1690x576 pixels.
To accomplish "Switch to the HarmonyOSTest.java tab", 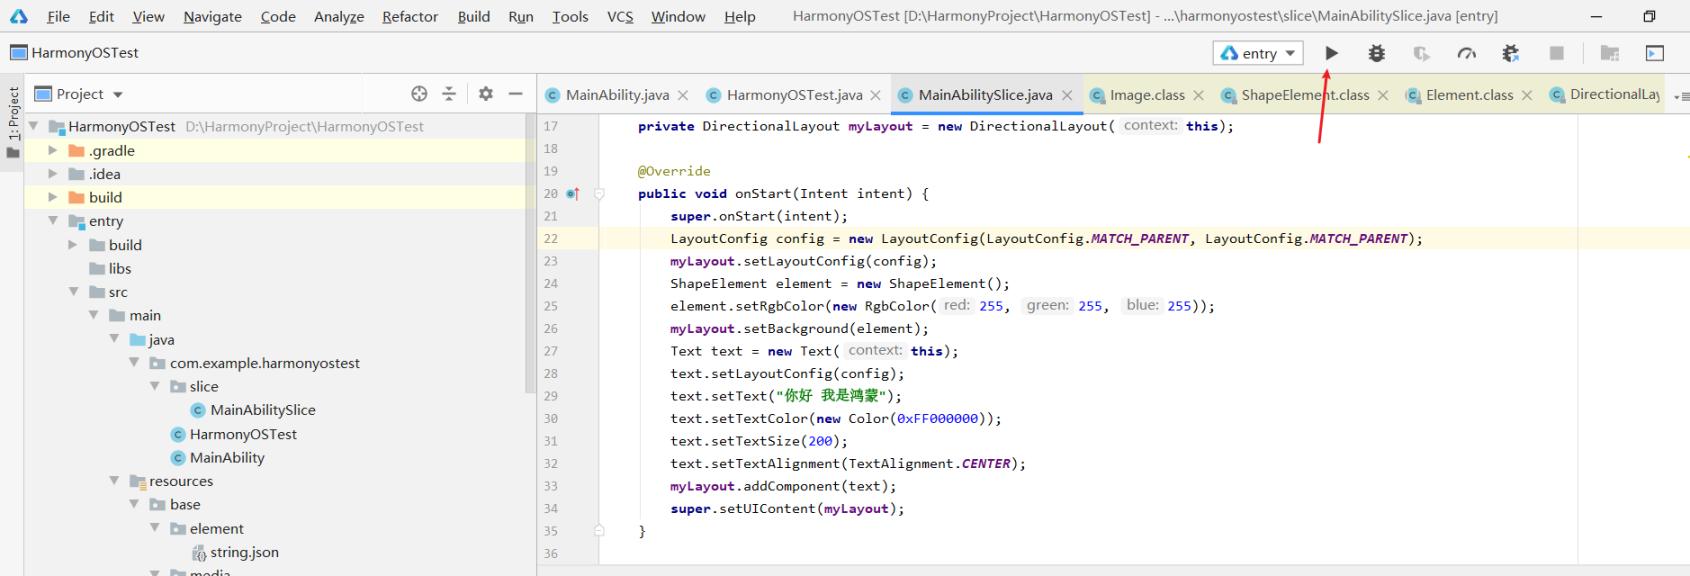I will point(793,95).
